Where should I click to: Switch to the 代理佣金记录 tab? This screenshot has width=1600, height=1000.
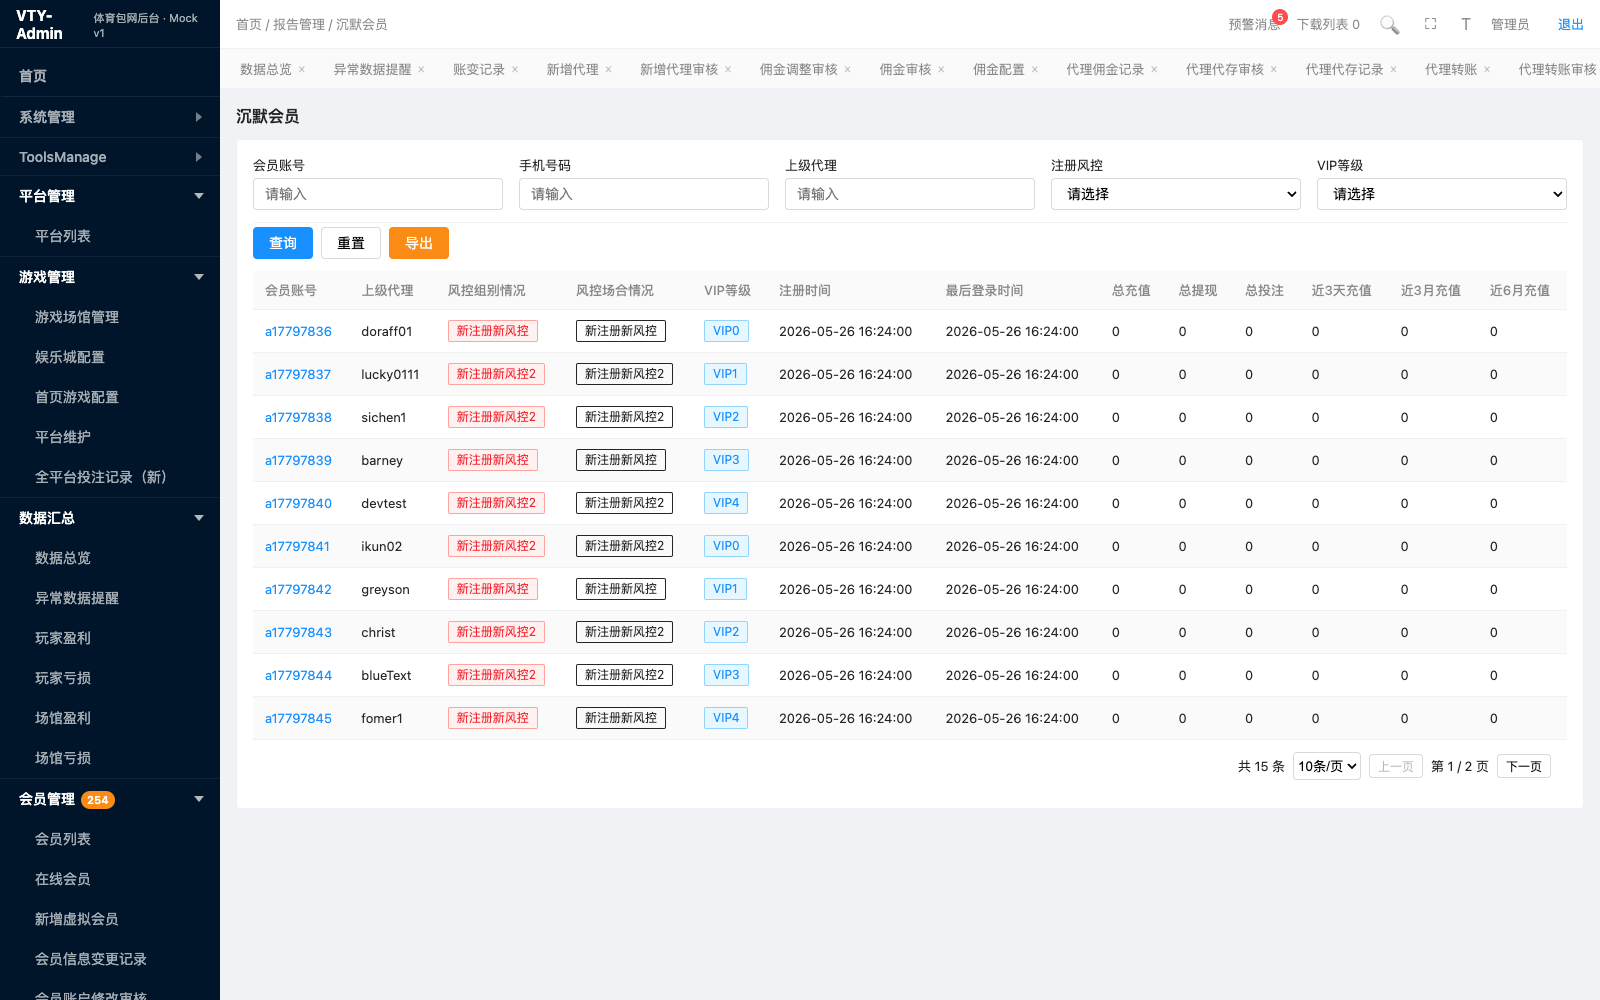[1105, 69]
